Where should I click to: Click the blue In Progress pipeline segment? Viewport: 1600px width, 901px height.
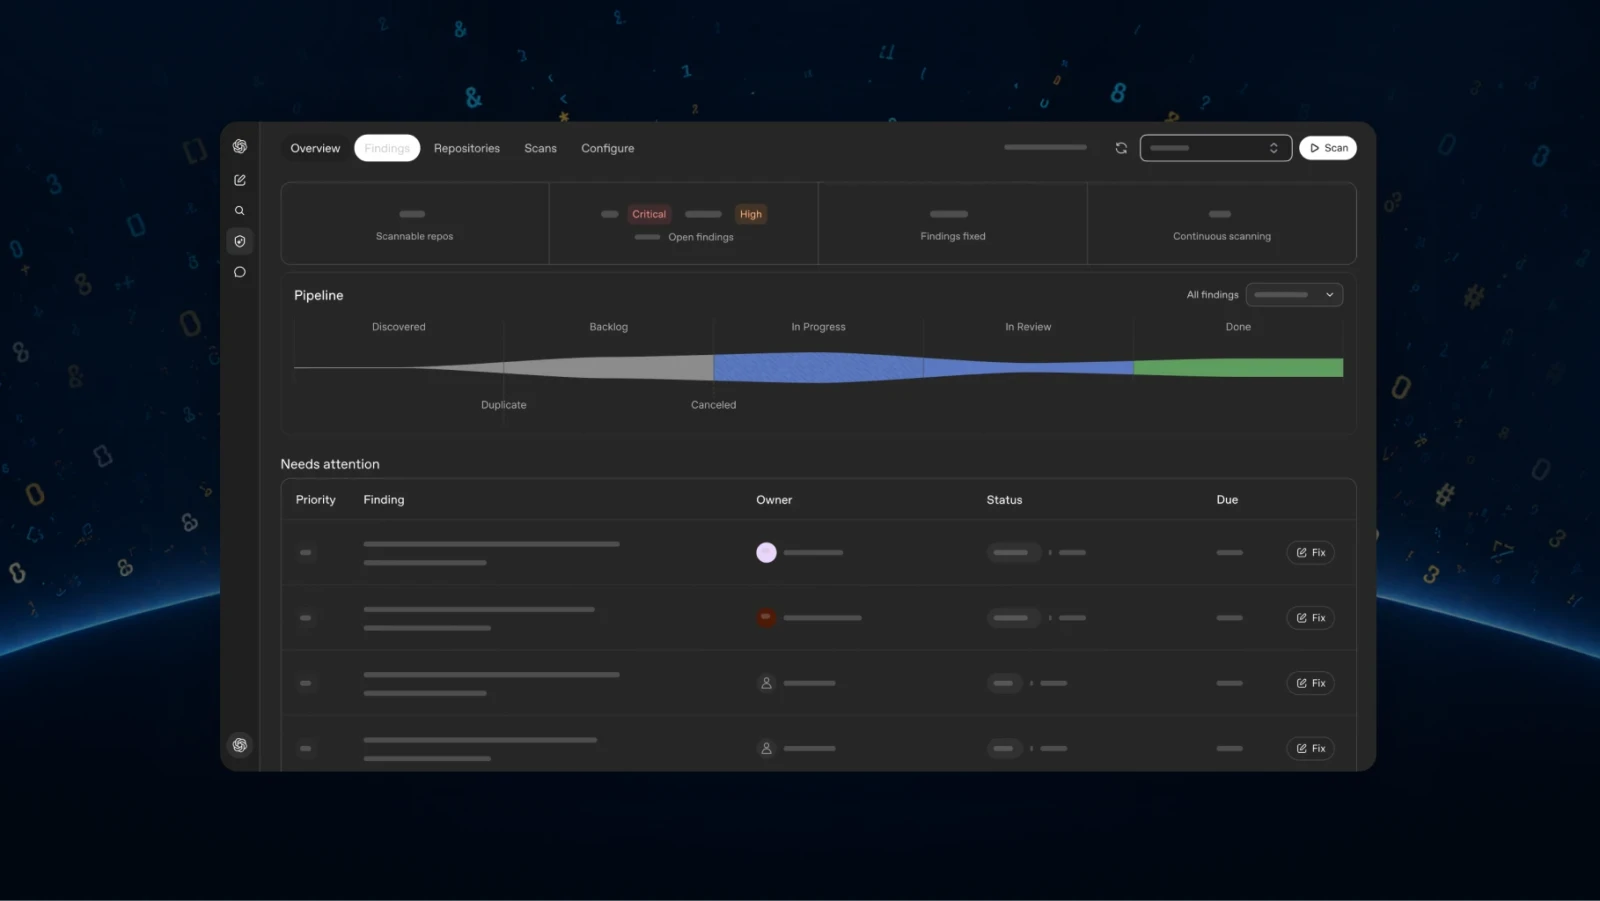click(818, 368)
